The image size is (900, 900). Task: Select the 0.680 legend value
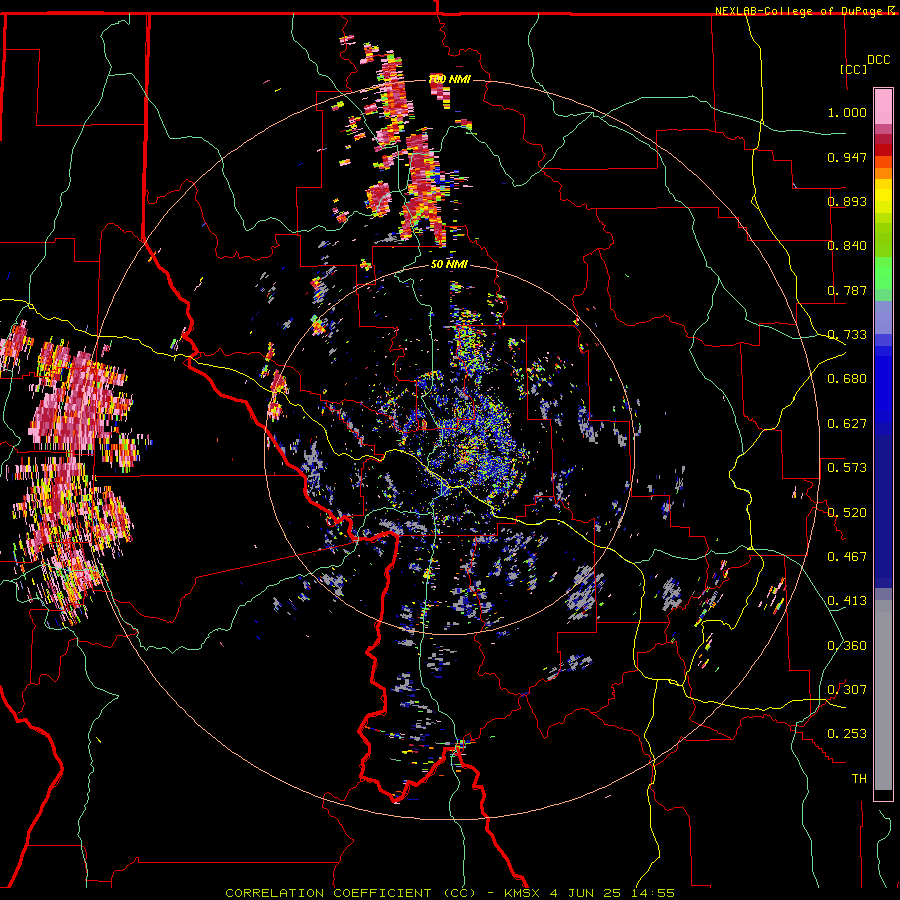847,379
